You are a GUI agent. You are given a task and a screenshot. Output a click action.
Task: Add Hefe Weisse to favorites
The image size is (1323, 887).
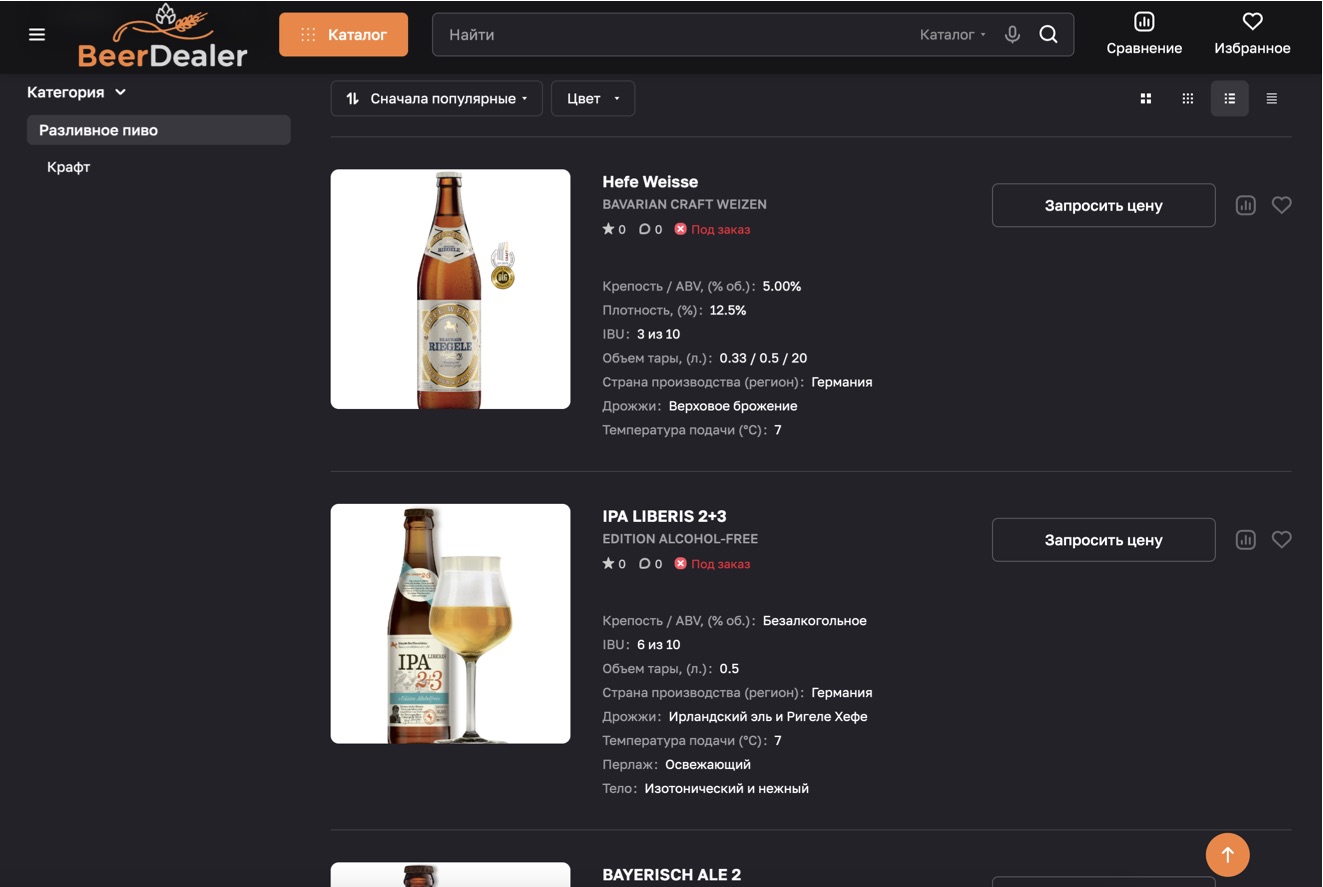tap(1282, 205)
